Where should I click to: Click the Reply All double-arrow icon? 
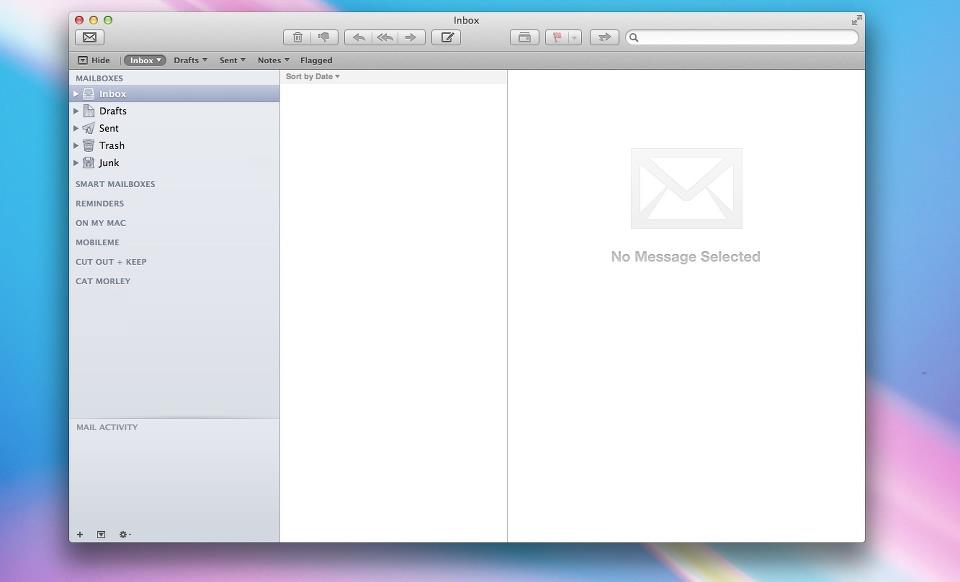click(x=385, y=37)
